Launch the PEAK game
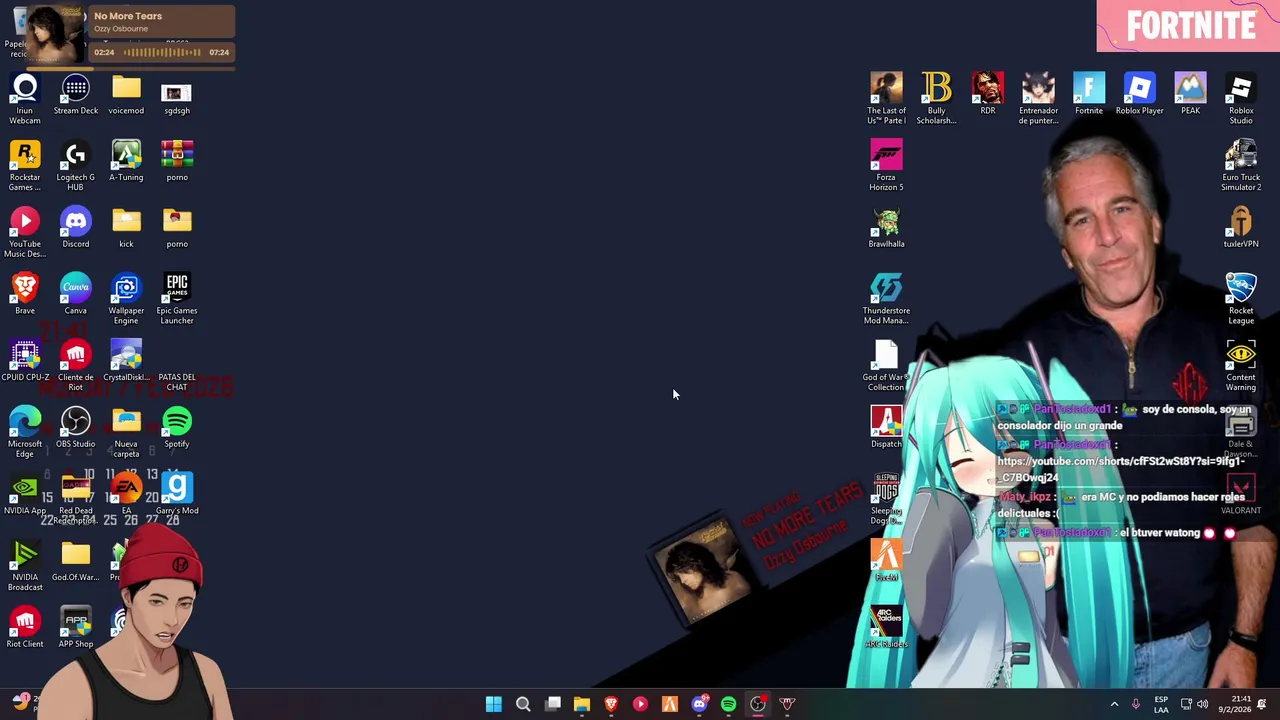The width and height of the screenshot is (1280, 720). tap(1190, 94)
